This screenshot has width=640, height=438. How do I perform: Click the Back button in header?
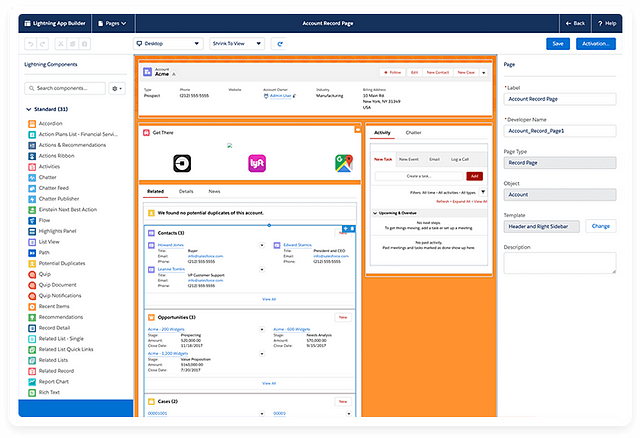[575, 23]
